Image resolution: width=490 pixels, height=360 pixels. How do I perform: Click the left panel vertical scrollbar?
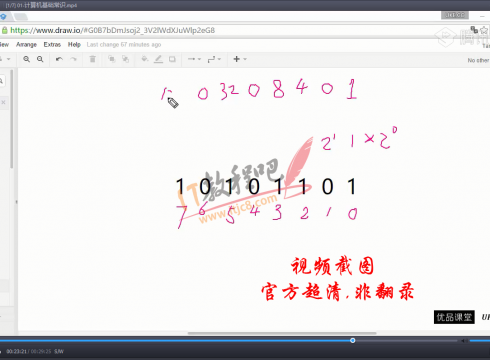click(11, 119)
